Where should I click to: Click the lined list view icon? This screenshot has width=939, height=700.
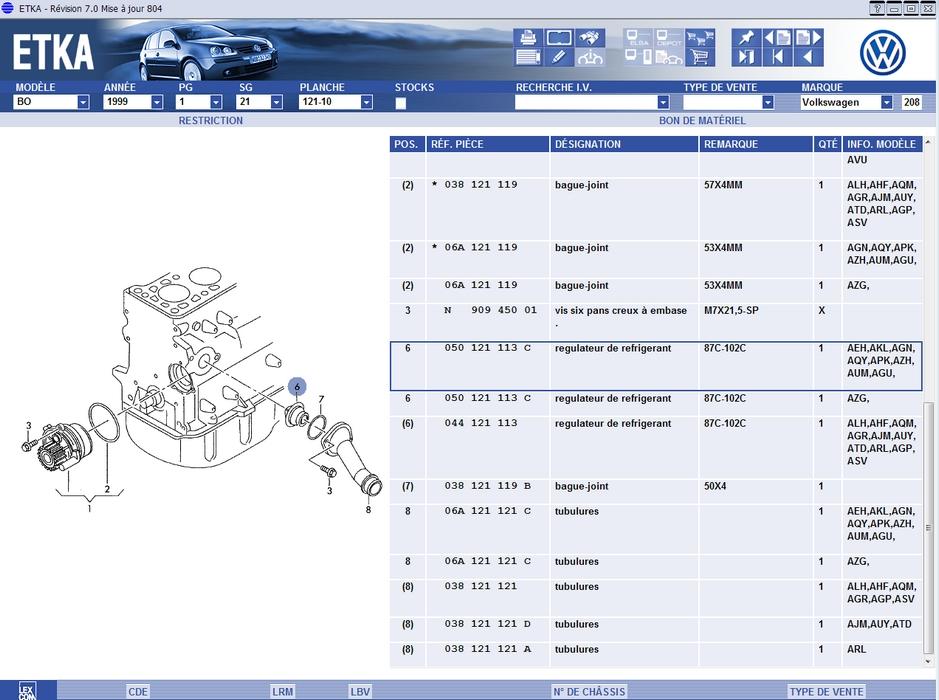pos(528,57)
